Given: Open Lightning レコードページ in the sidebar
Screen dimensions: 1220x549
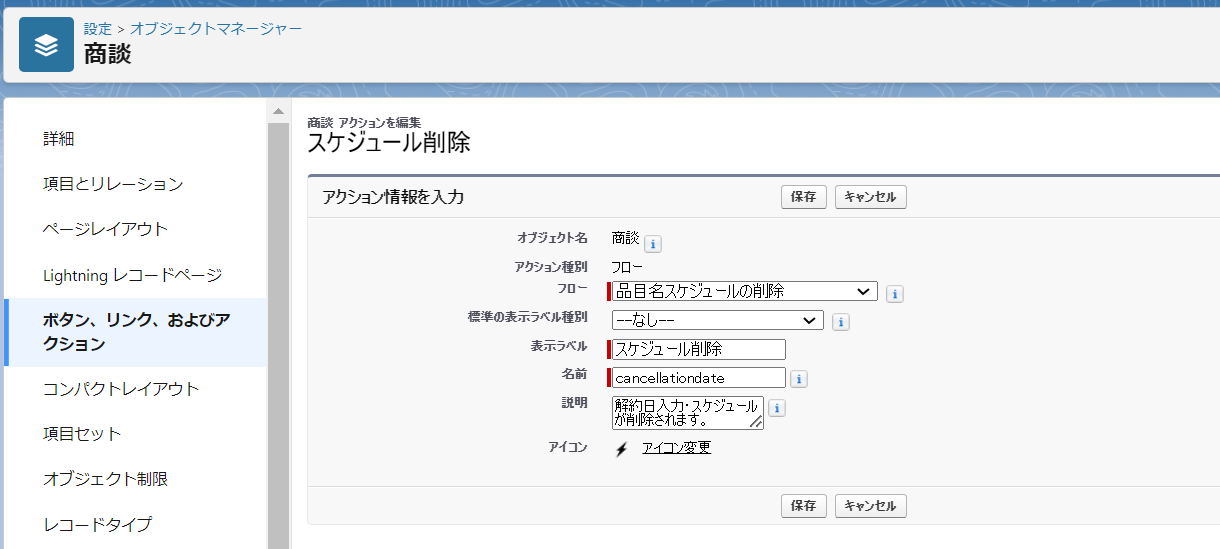Looking at the screenshot, I should point(132,275).
